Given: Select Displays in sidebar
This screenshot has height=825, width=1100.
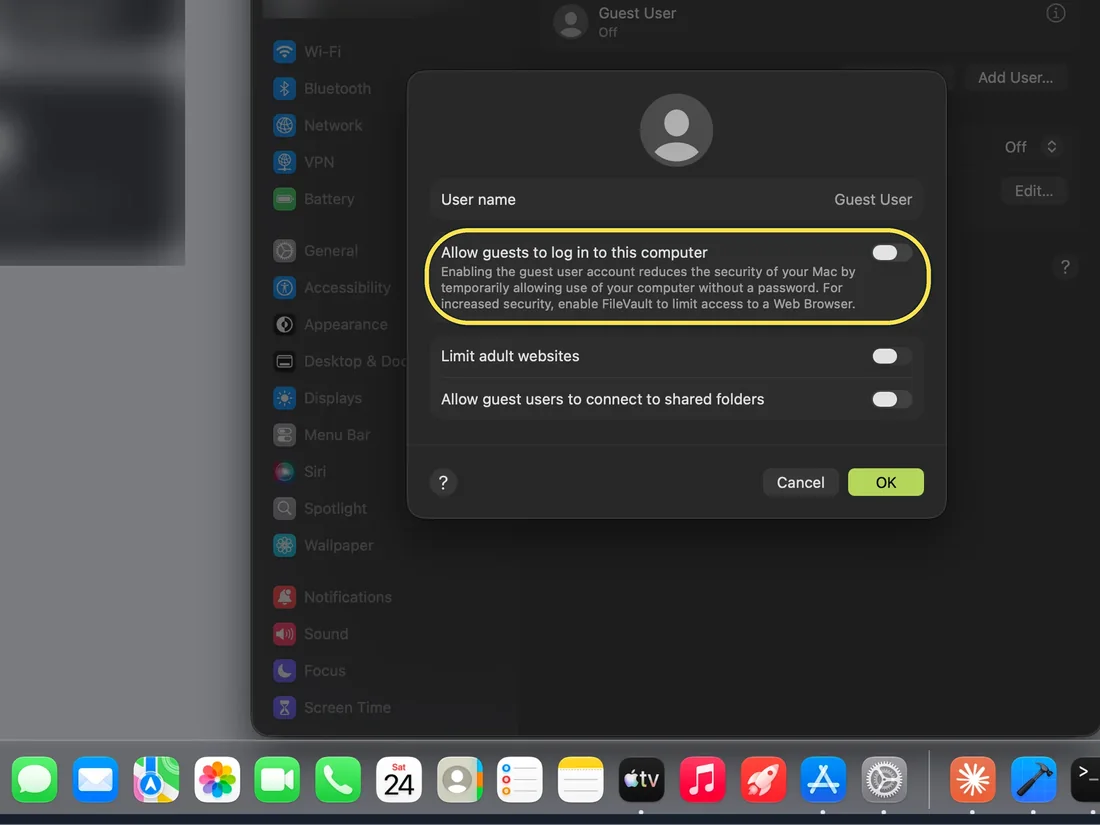Looking at the screenshot, I should click(318, 398).
